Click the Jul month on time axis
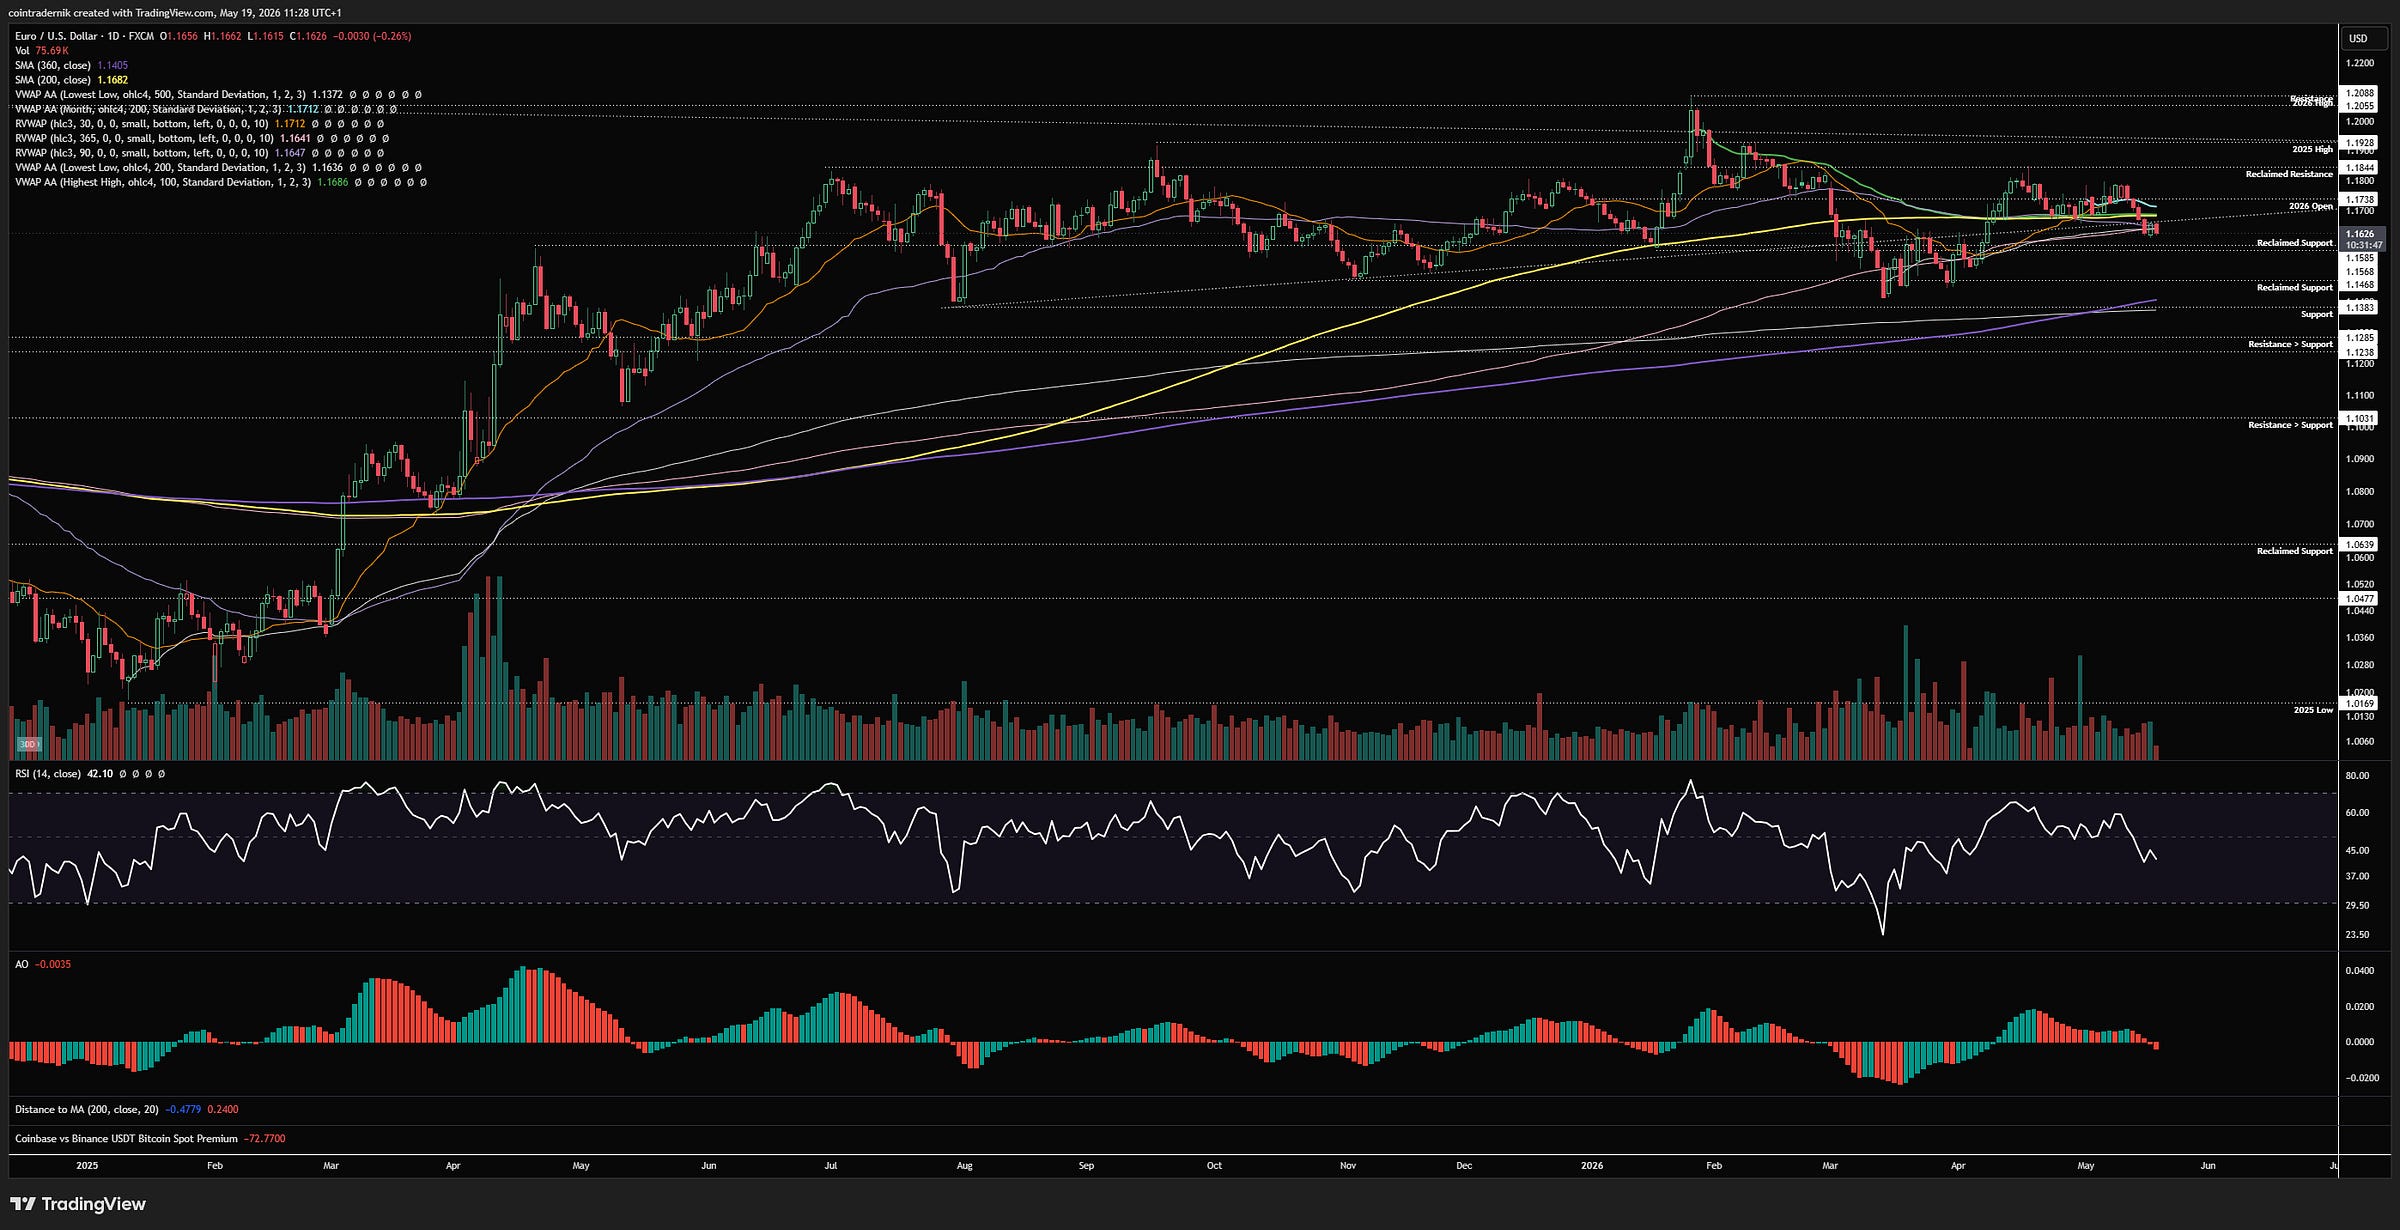This screenshot has height=1230, width=2400. tap(831, 1165)
